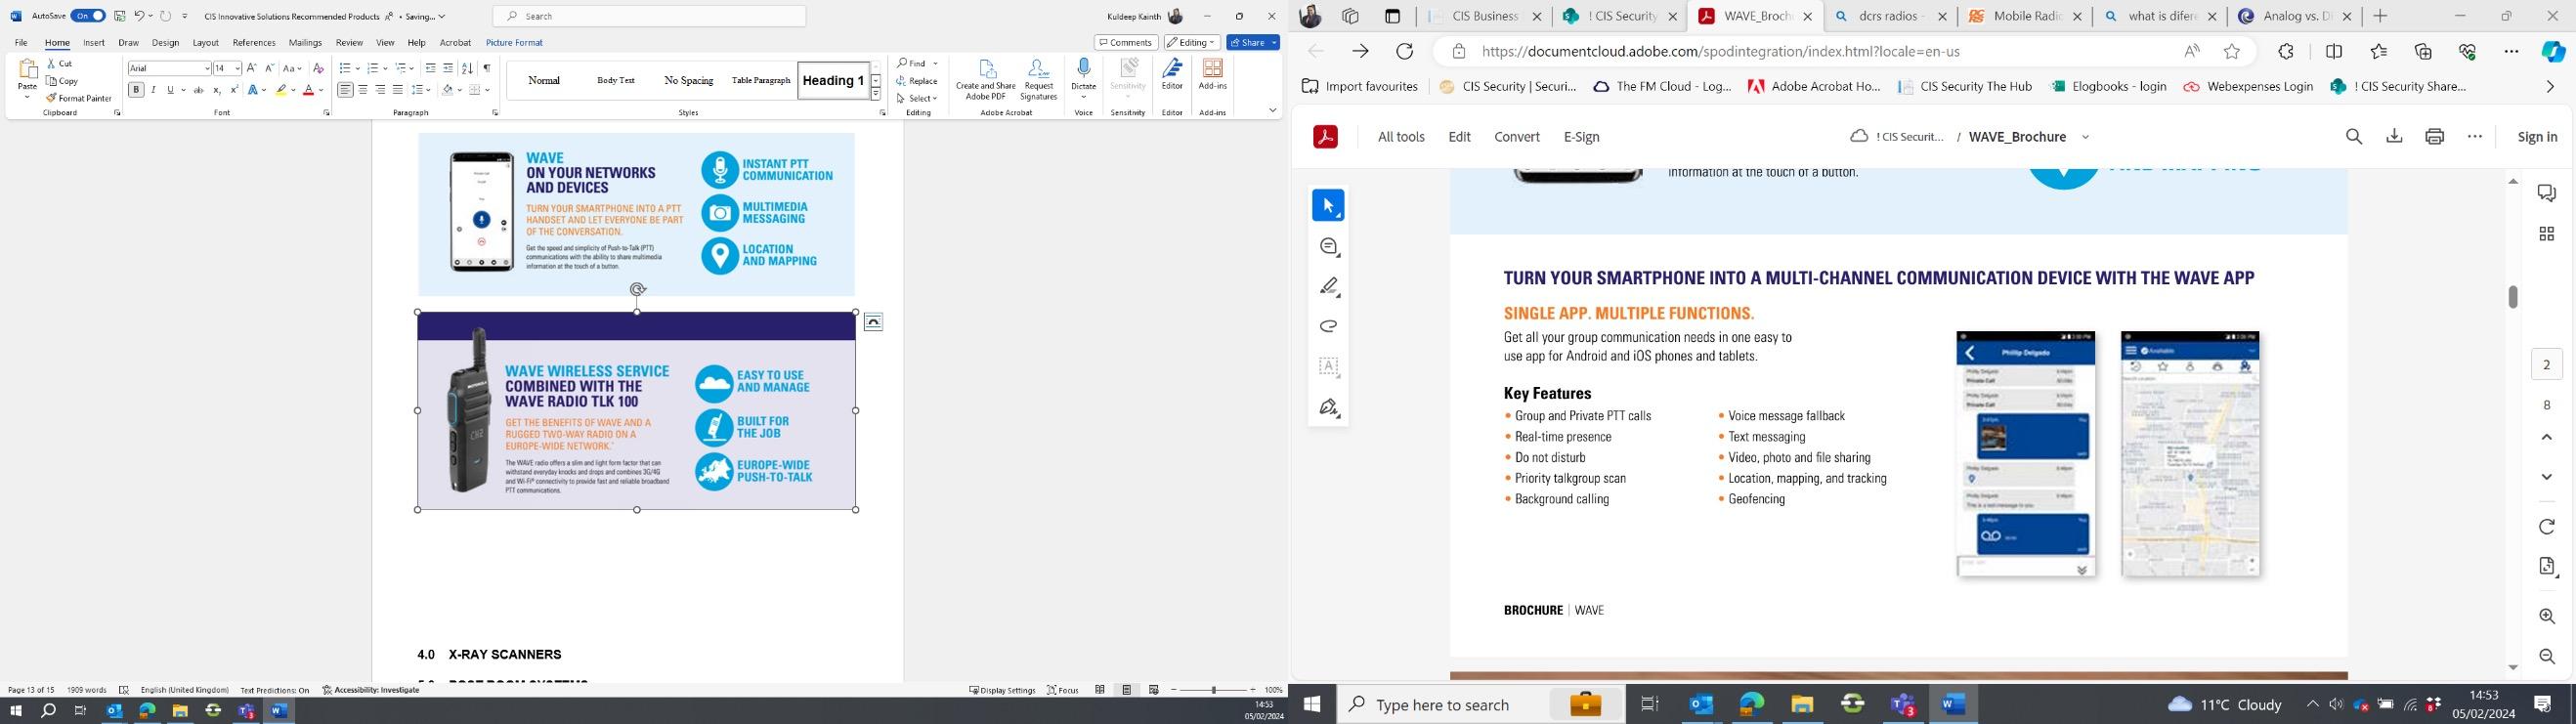Apply the Heading 1 style
Screen dimensions: 2576x724
pos(833,81)
